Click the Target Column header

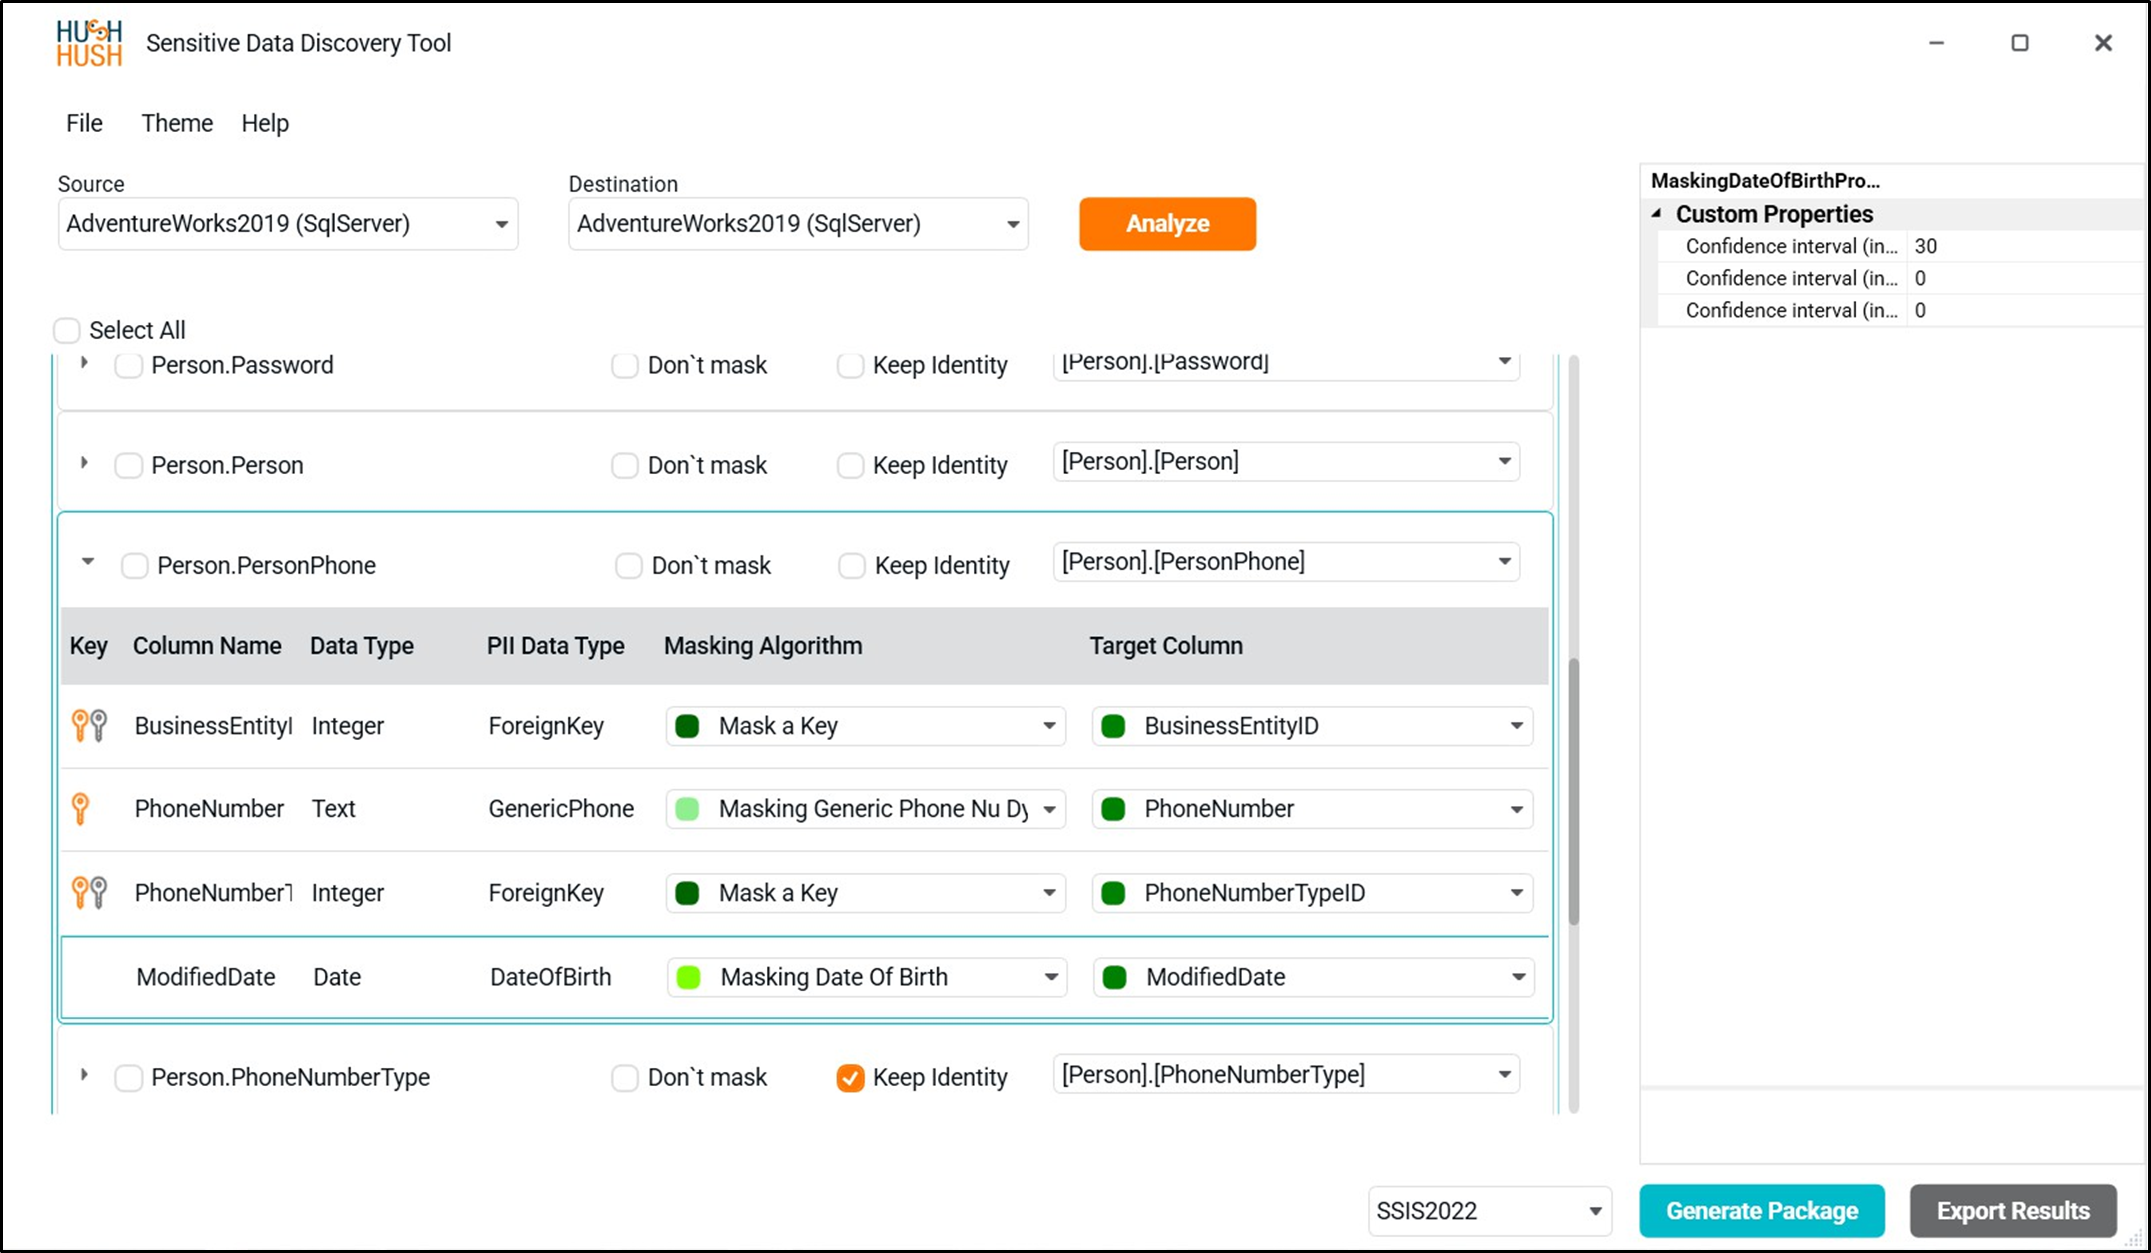coord(1166,646)
